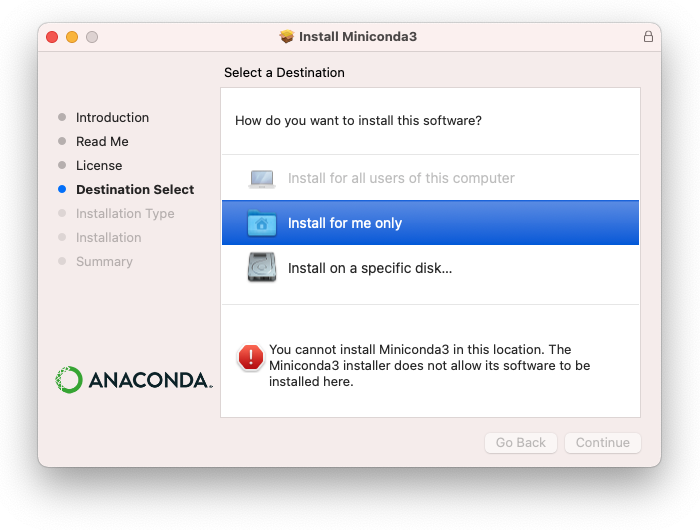The height and width of the screenshot is (530, 700).
Task: Go to the Introduction step
Action: pos(112,118)
